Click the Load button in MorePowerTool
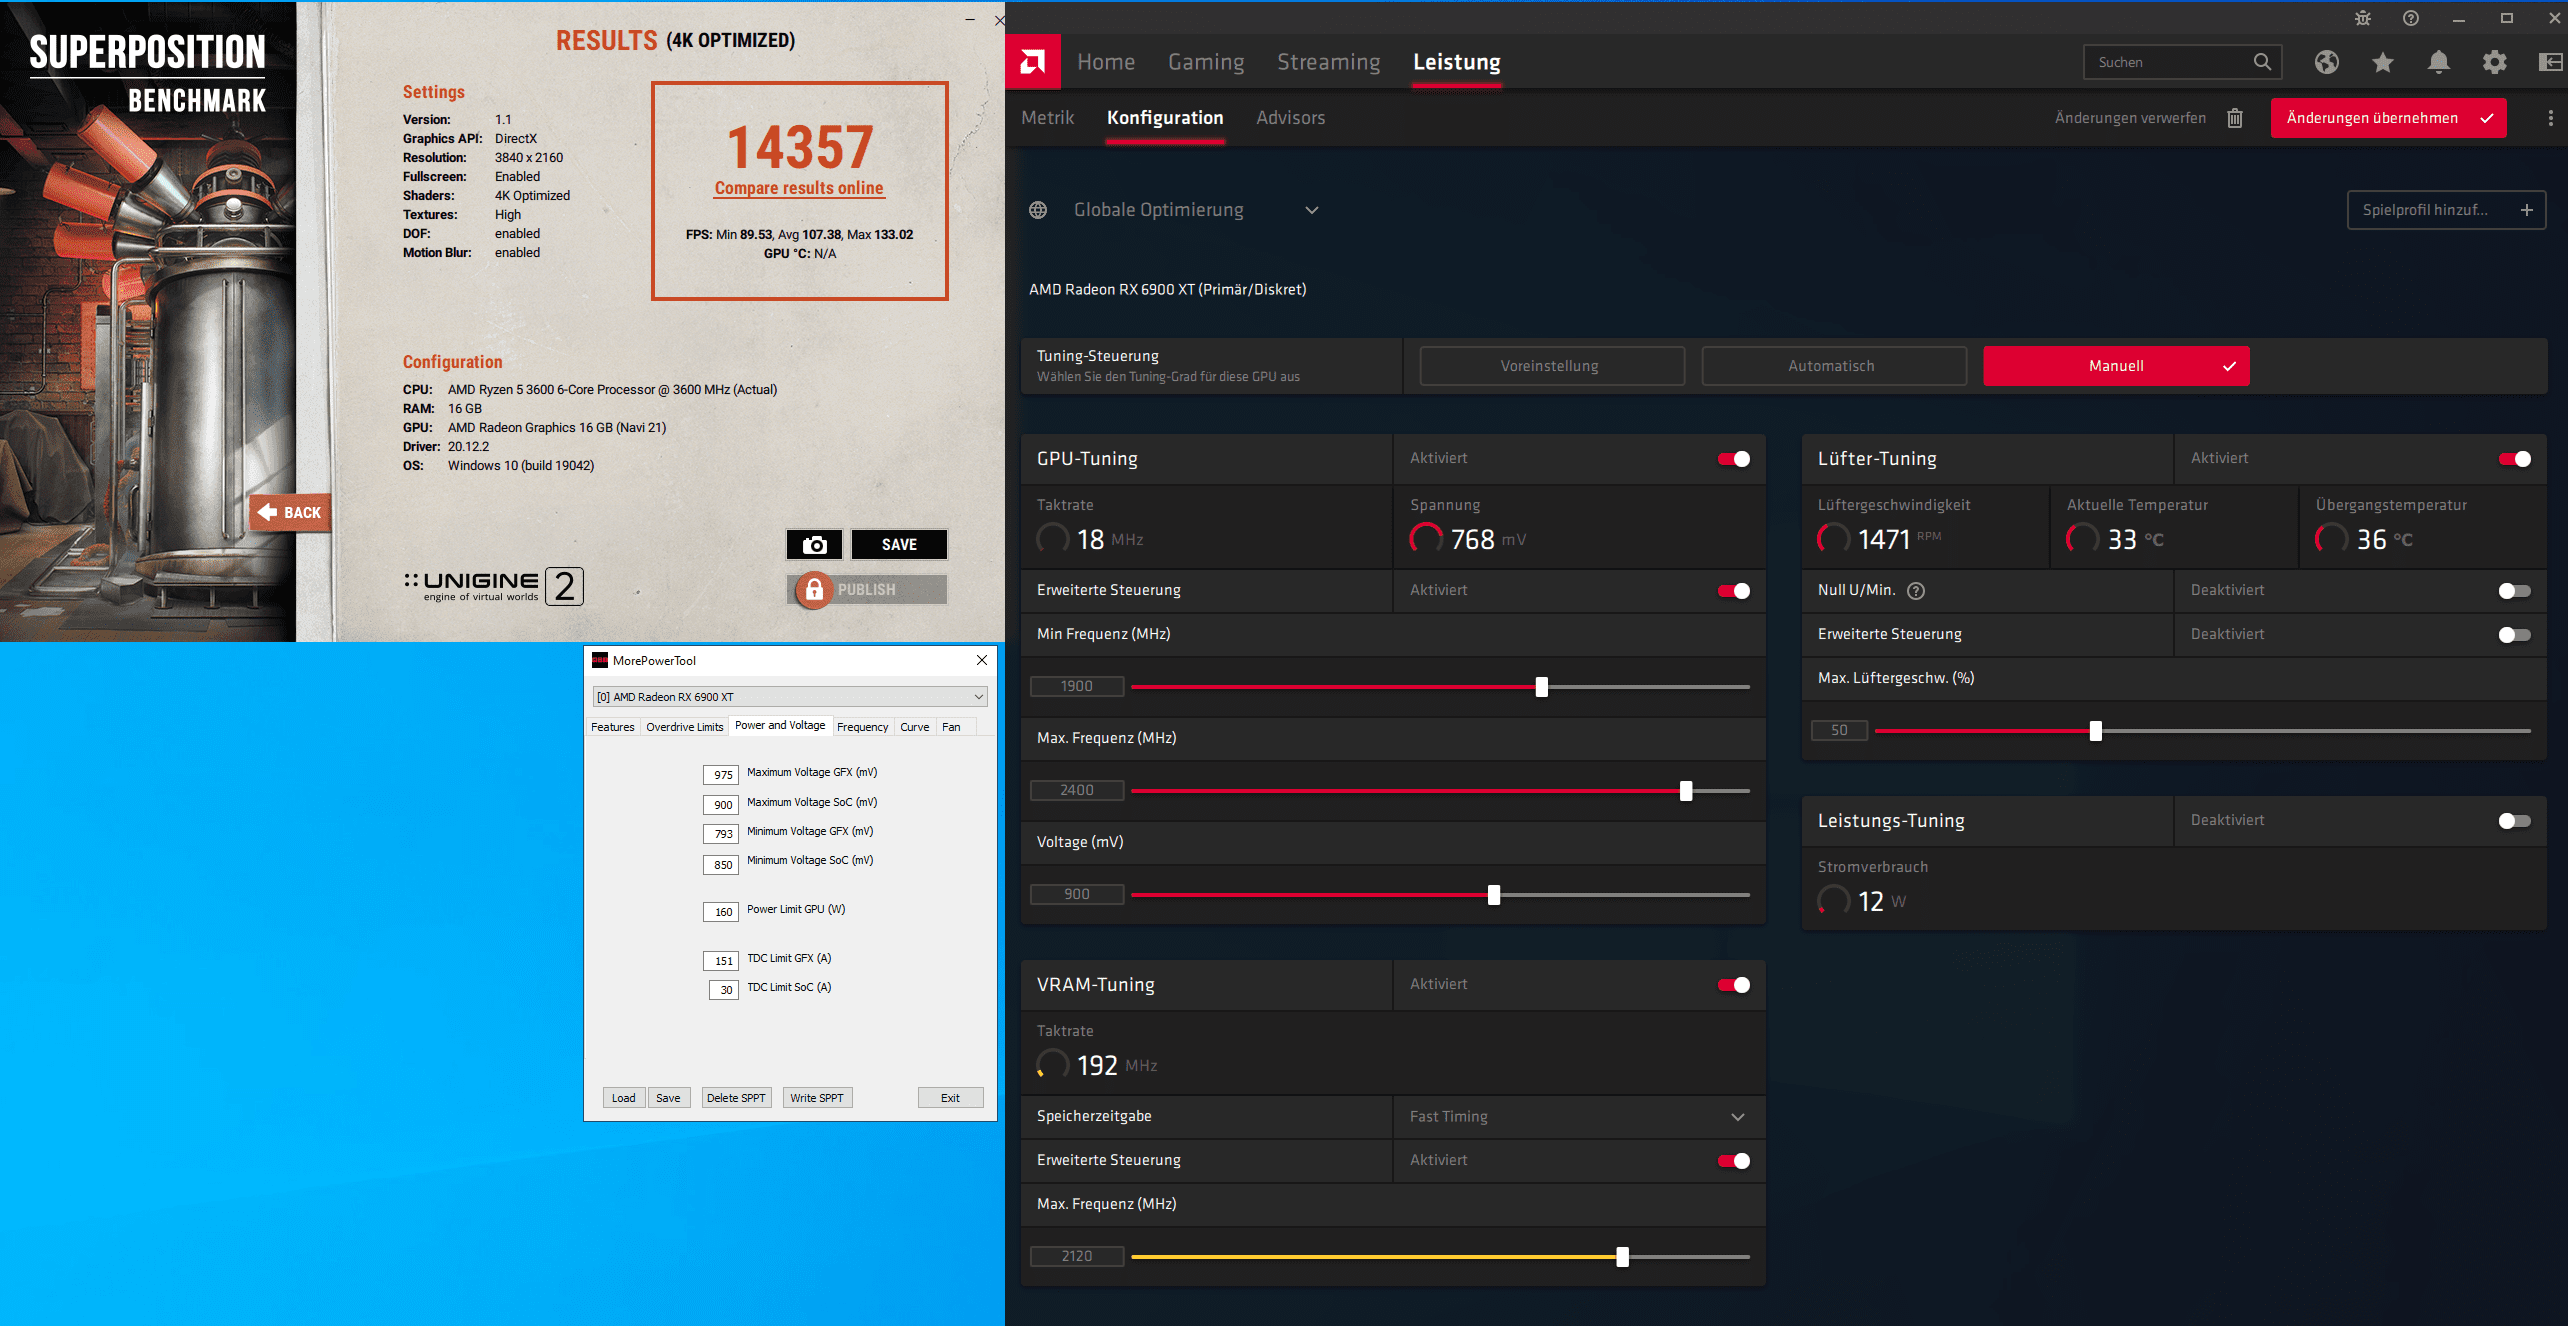The height and width of the screenshot is (1326, 2568). [x=624, y=1098]
